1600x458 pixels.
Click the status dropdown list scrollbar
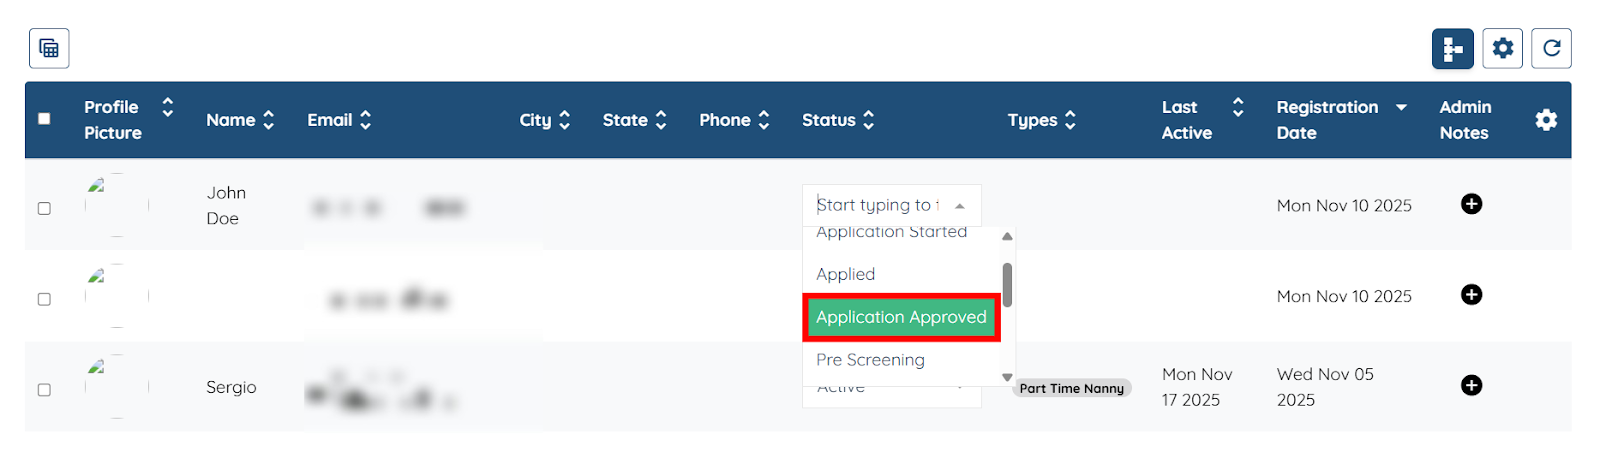1007,285
